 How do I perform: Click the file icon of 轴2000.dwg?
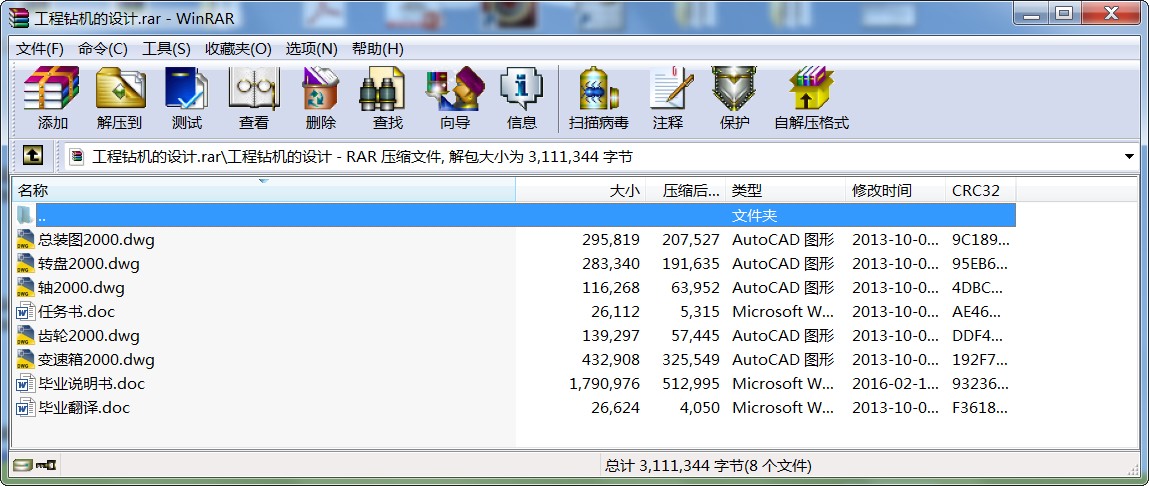click(26, 287)
